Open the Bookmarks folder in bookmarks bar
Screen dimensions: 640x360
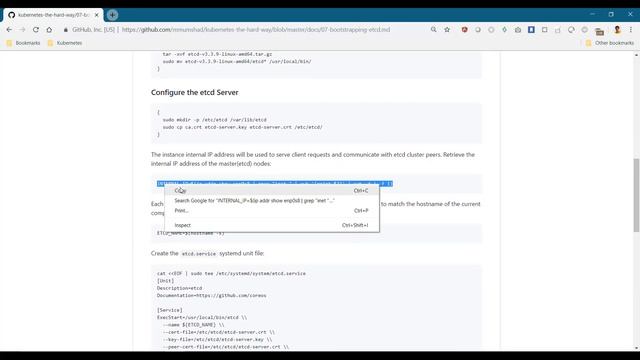pos(23,43)
